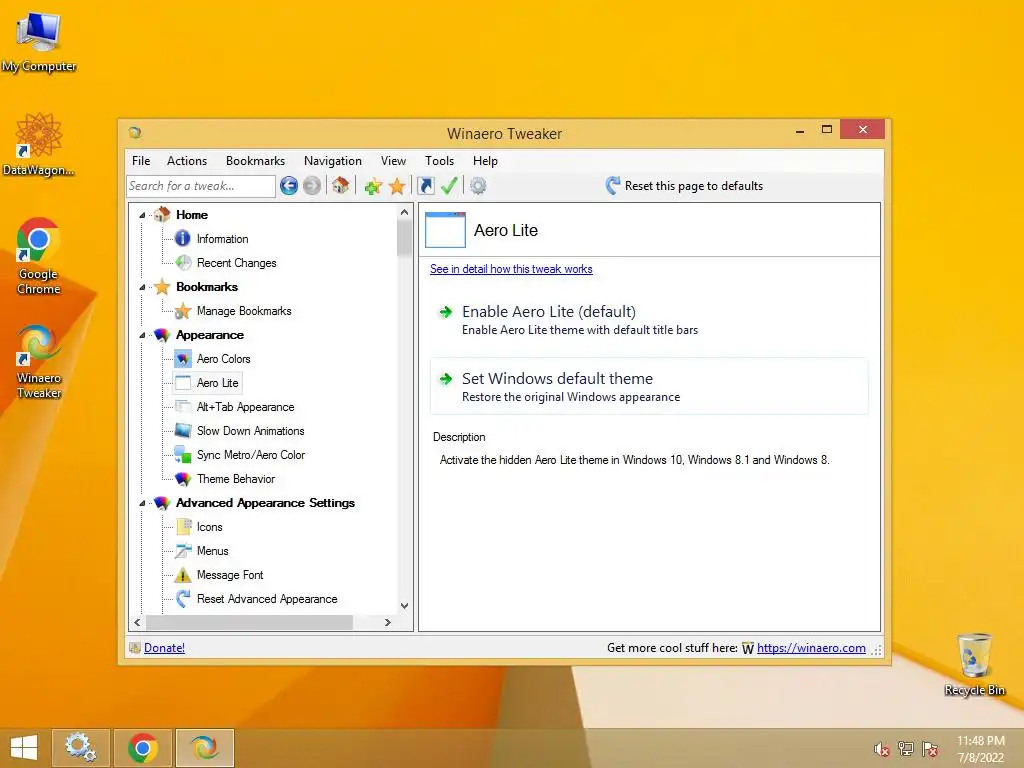Click the Slow Down Animations icon
Image resolution: width=1024 pixels, height=768 pixels.
pos(183,431)
